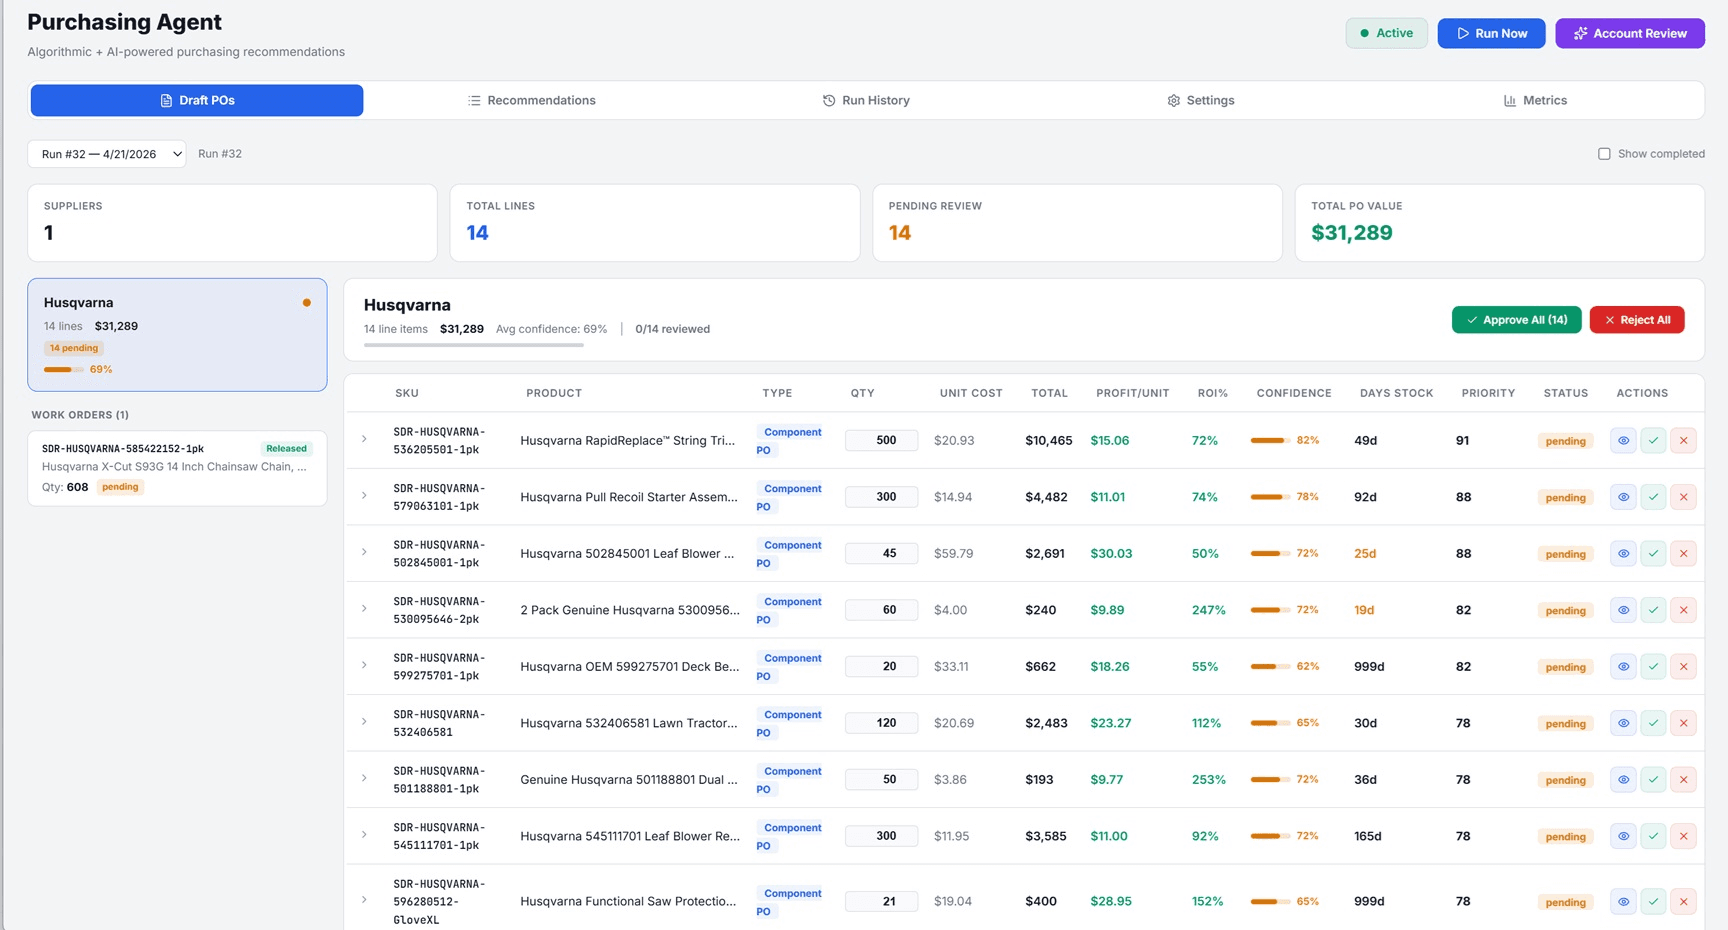Reject the 545111701 Leaf Blower line
The image size is (1728, 930).
(1683, 836)
